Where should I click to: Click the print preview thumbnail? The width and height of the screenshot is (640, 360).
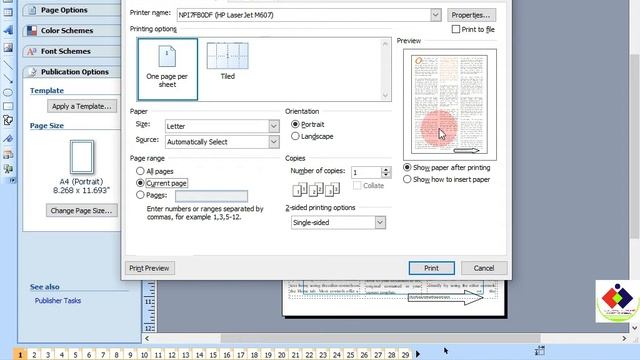pos(450,104)
